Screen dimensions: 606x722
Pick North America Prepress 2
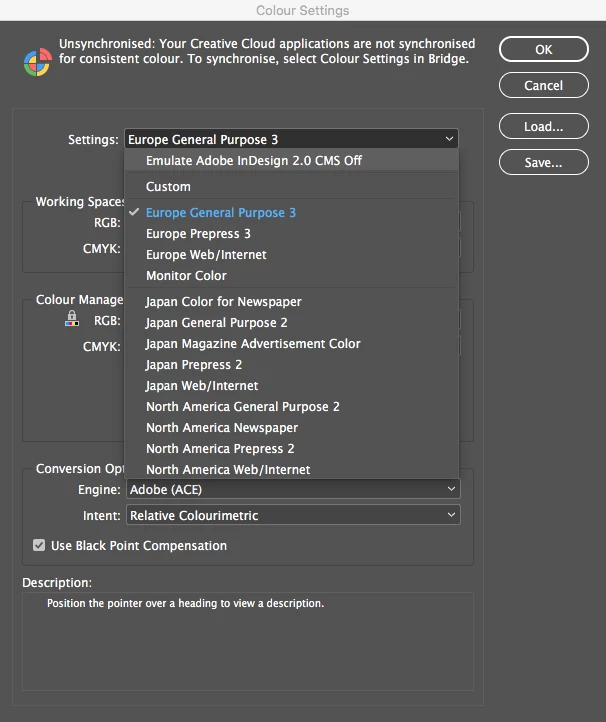click(291, 449)
